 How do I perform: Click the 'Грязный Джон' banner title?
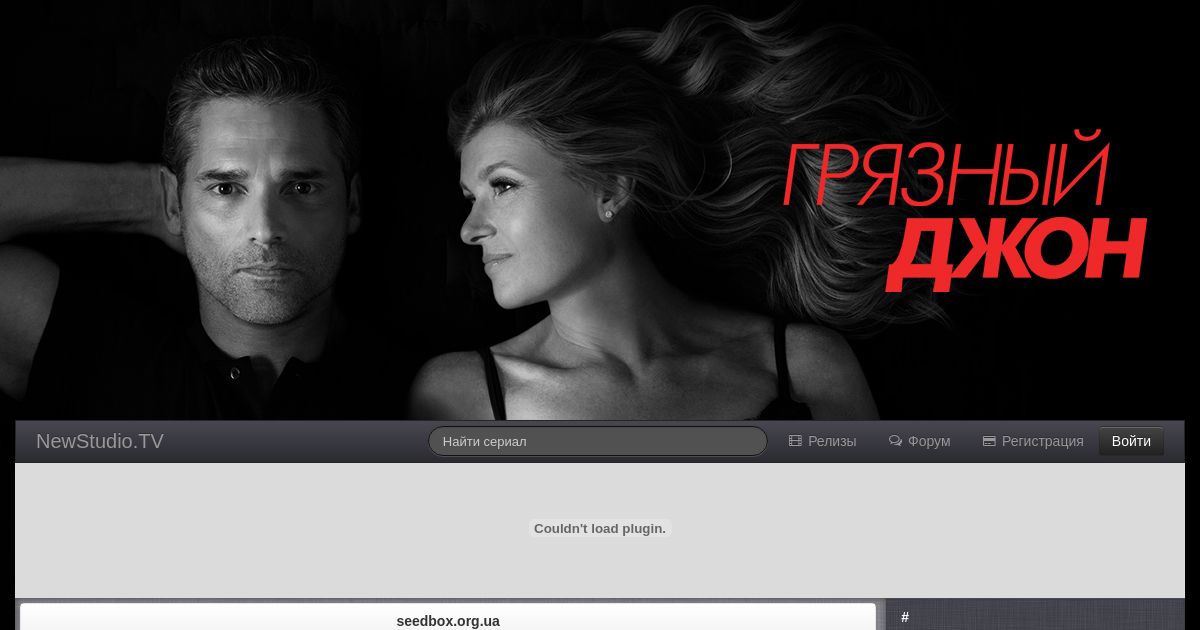point(964,213)
